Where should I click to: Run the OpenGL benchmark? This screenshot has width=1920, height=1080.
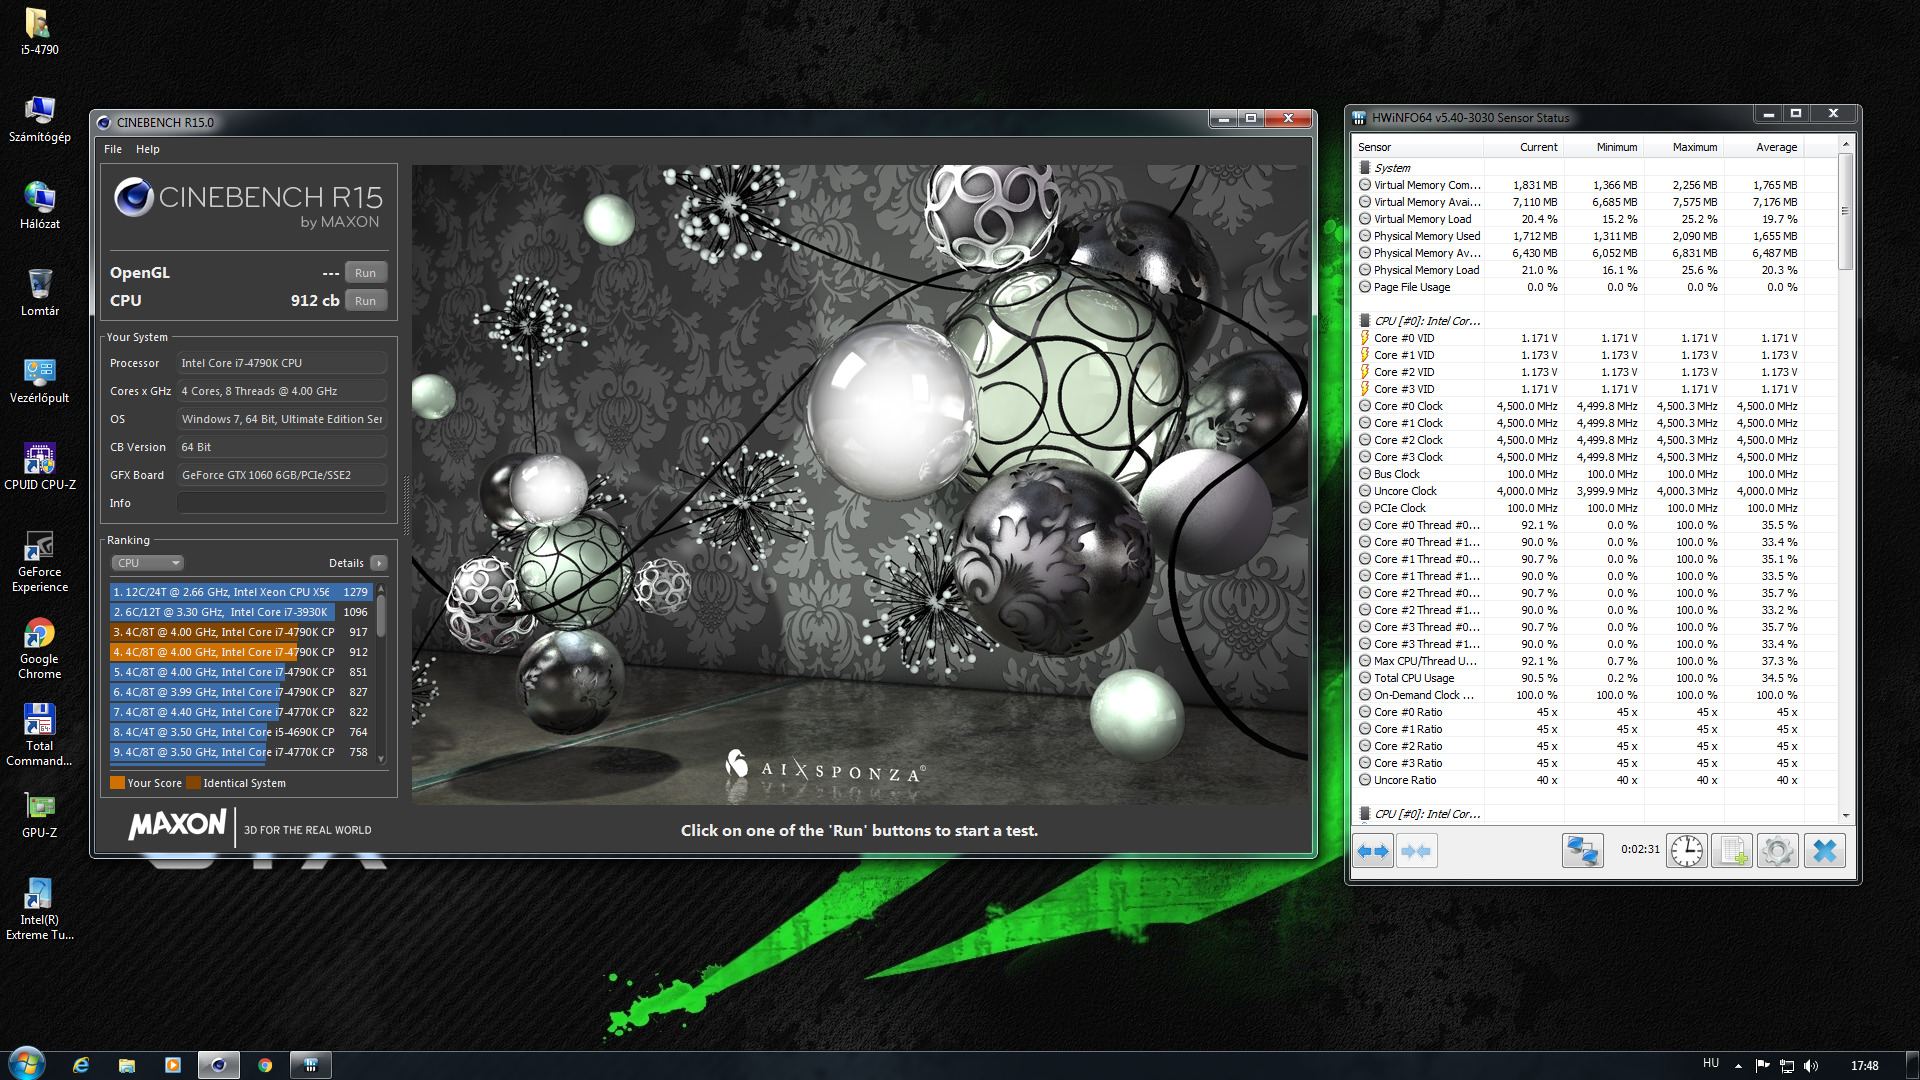coord(366,273)
